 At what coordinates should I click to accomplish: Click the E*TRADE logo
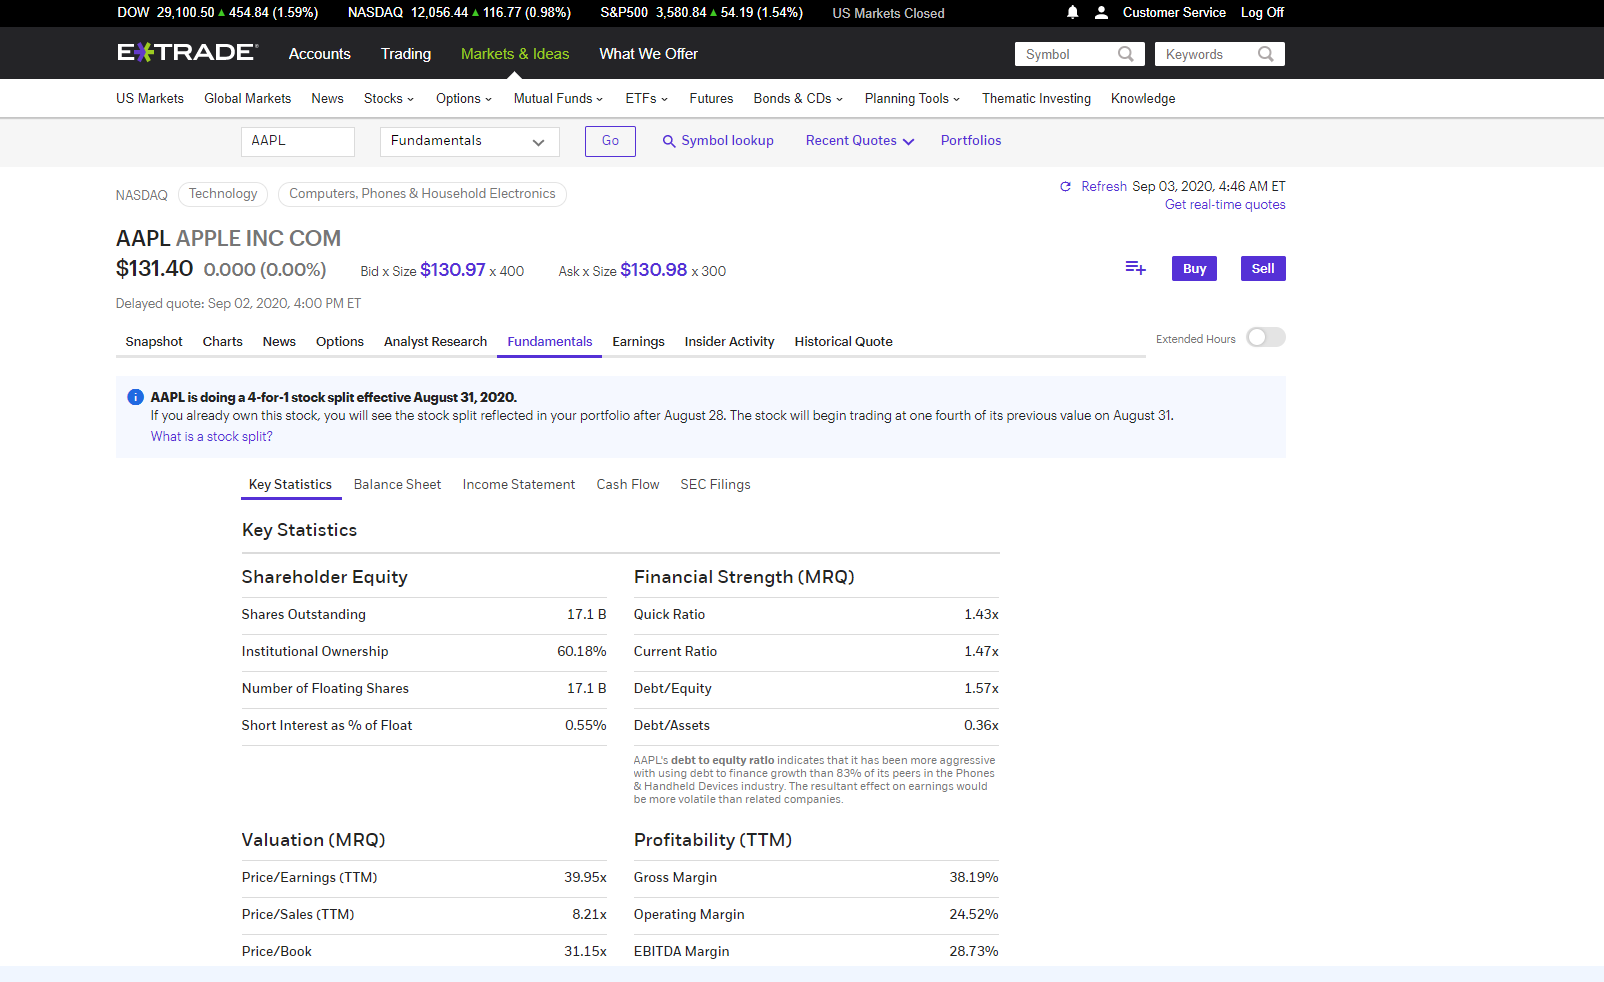[187, 53]
